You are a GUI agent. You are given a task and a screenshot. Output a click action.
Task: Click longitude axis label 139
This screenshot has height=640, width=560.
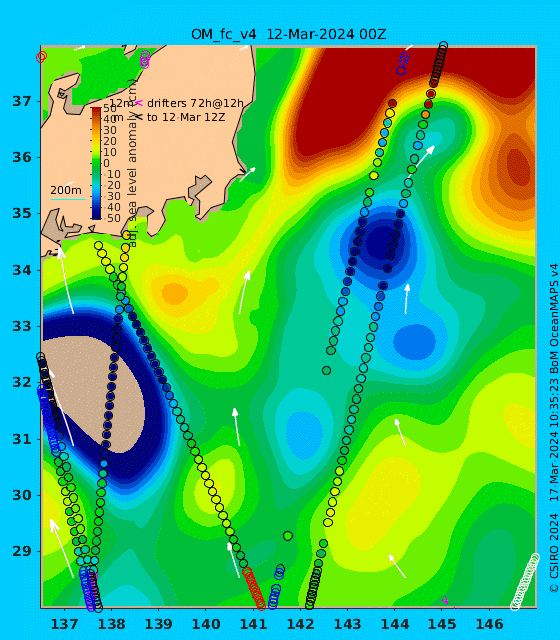click(158, 624)
